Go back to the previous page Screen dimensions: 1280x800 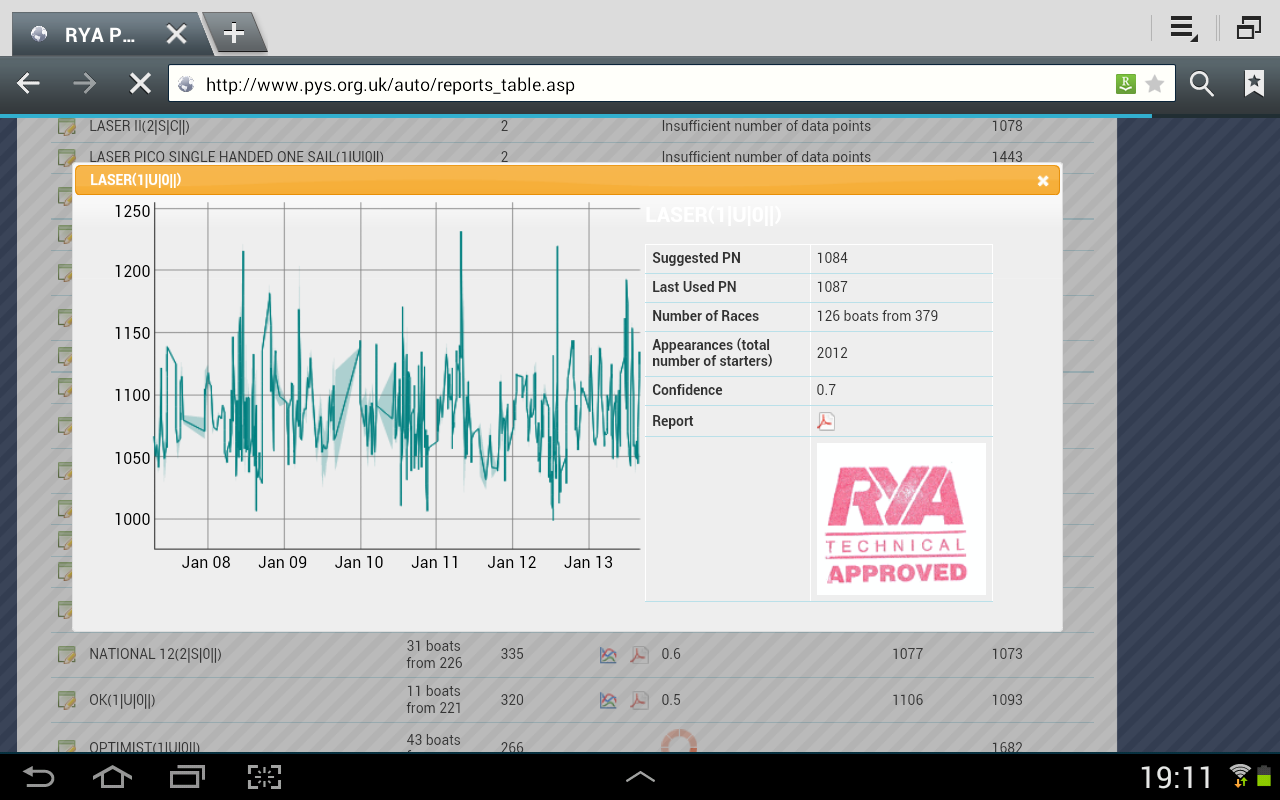tap(28, 84)
